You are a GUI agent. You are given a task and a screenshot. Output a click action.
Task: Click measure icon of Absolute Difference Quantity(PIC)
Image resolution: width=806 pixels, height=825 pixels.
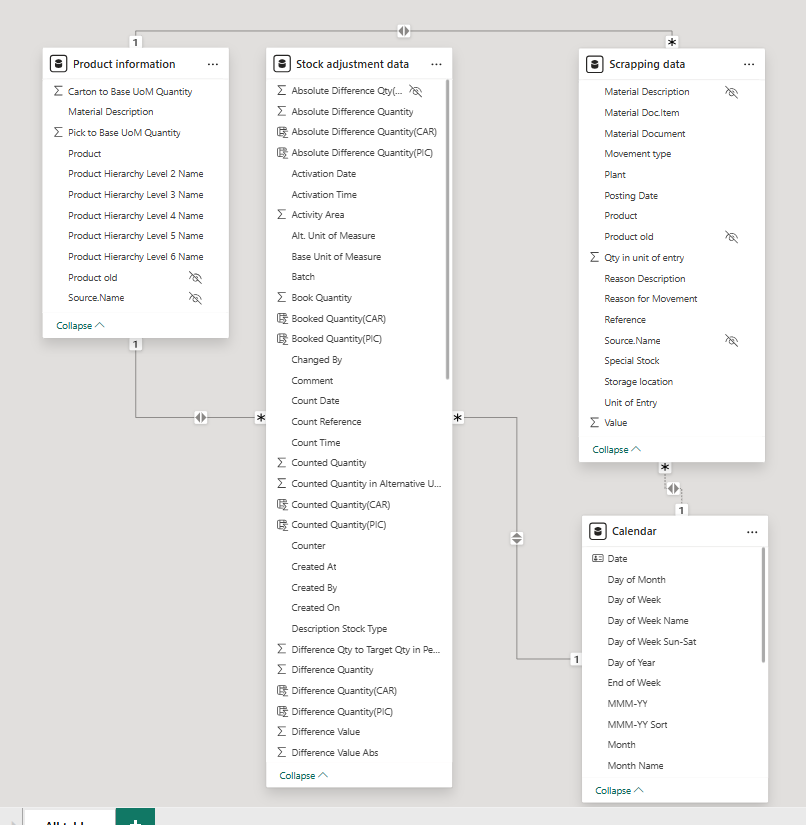click(282, 153)
